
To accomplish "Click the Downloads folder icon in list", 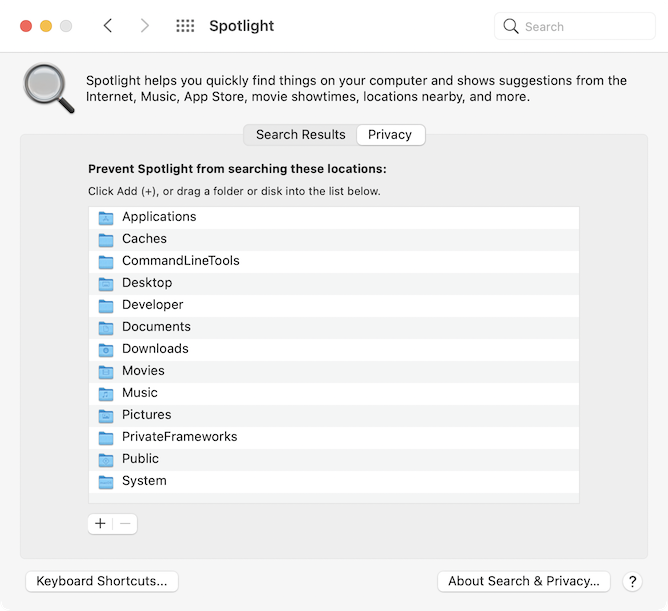I will (x=106, y=349).
